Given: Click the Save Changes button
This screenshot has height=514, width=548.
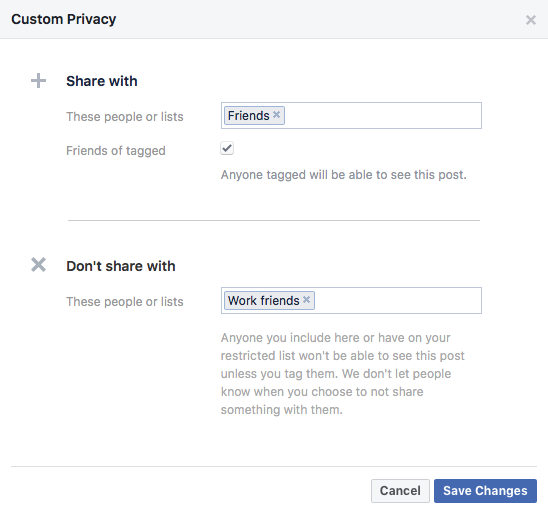Looking at the screenshot, I should tap(485, 491).
